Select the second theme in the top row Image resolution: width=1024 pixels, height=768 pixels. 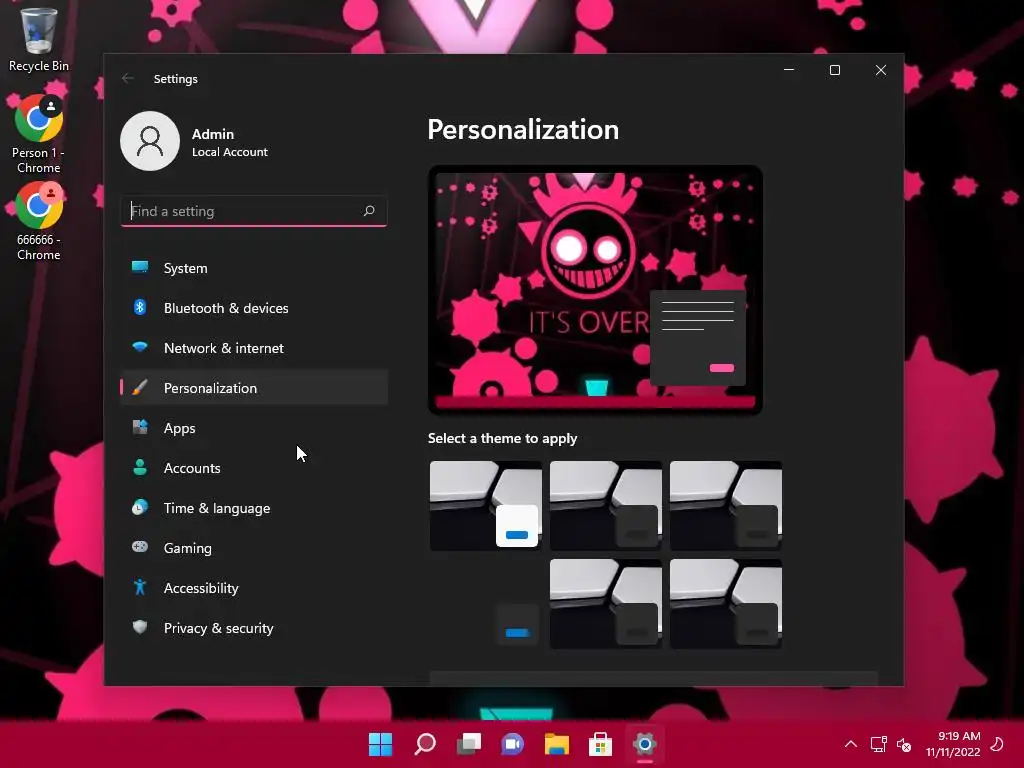pos(605,505)
